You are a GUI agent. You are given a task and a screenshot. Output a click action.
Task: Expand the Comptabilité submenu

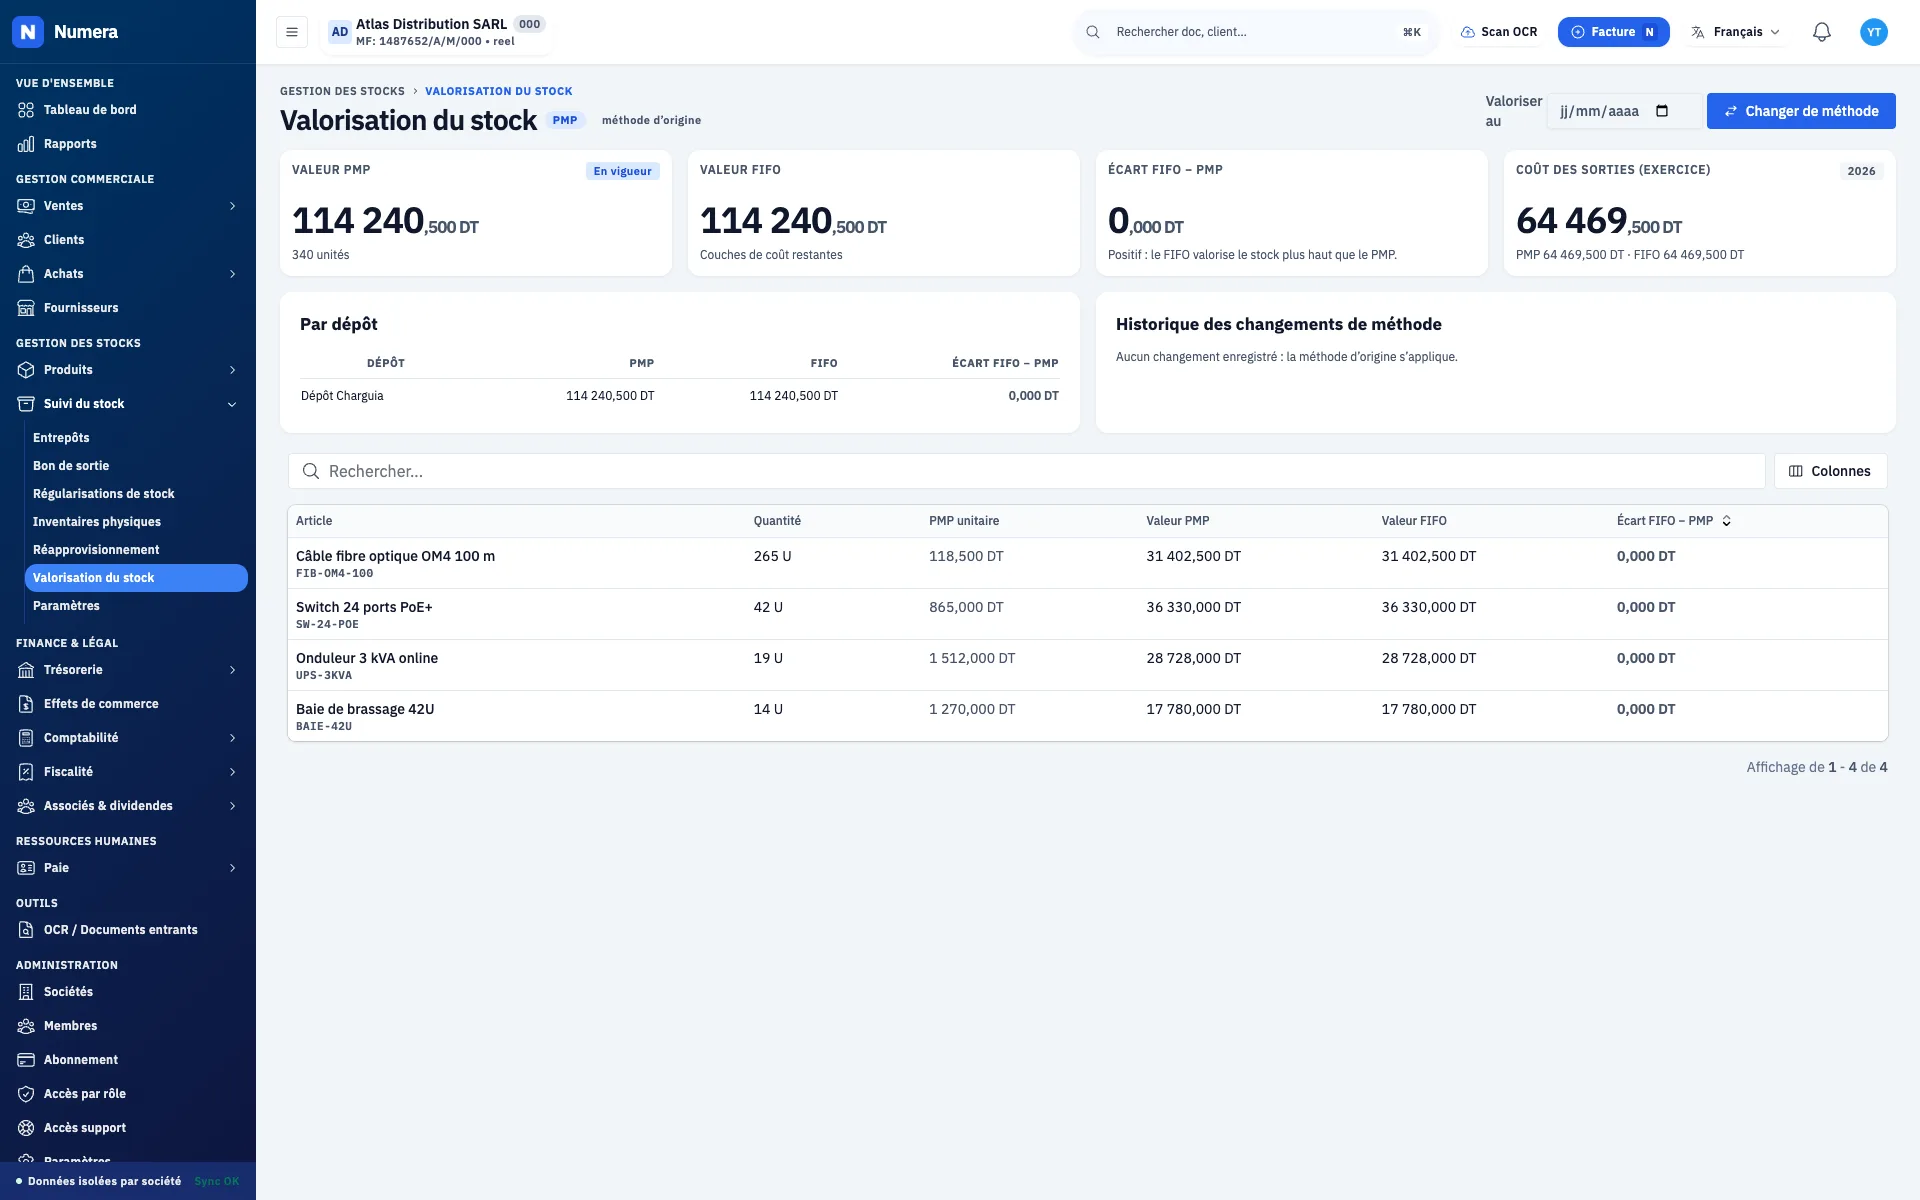pyautogui.click(x=128, y=738)
